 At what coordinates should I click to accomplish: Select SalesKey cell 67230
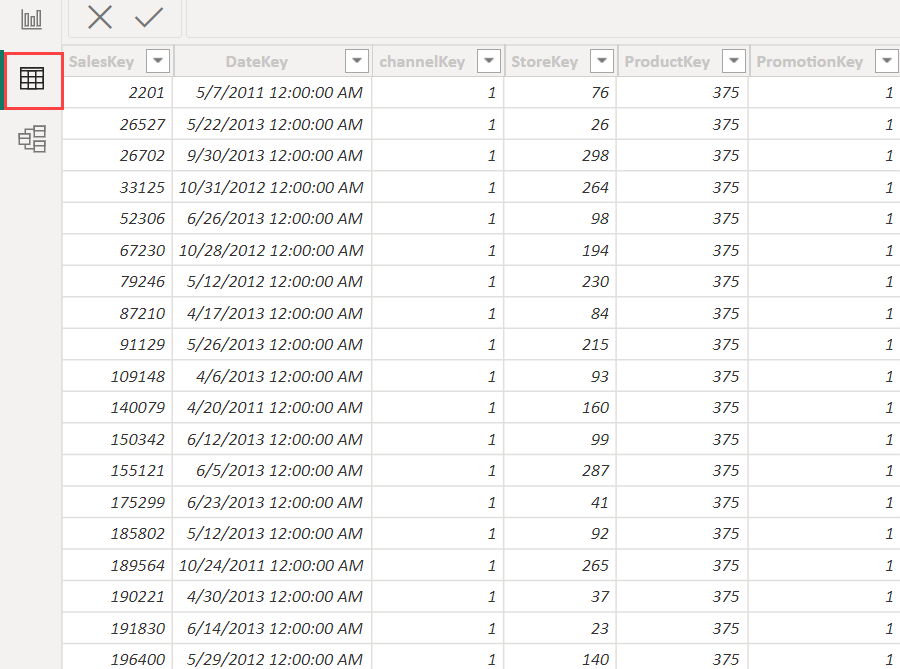(x=118, y=250)
